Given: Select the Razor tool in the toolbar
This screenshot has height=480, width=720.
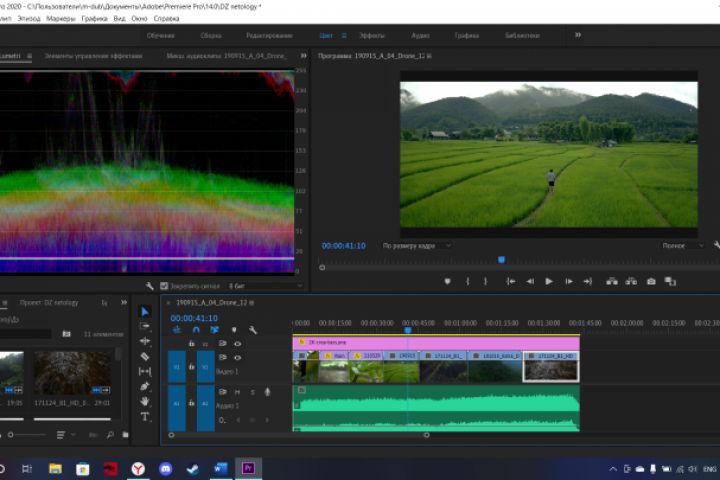Looking at the screenshot, I should click(145, 356).
